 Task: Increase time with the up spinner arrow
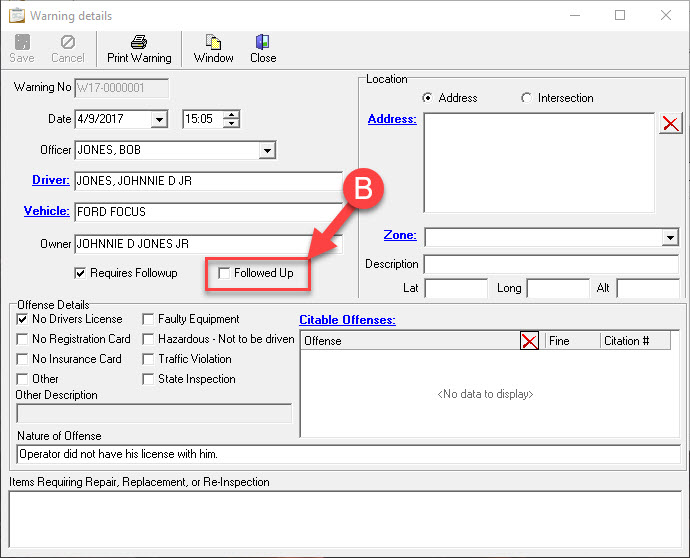pos(232,115)
